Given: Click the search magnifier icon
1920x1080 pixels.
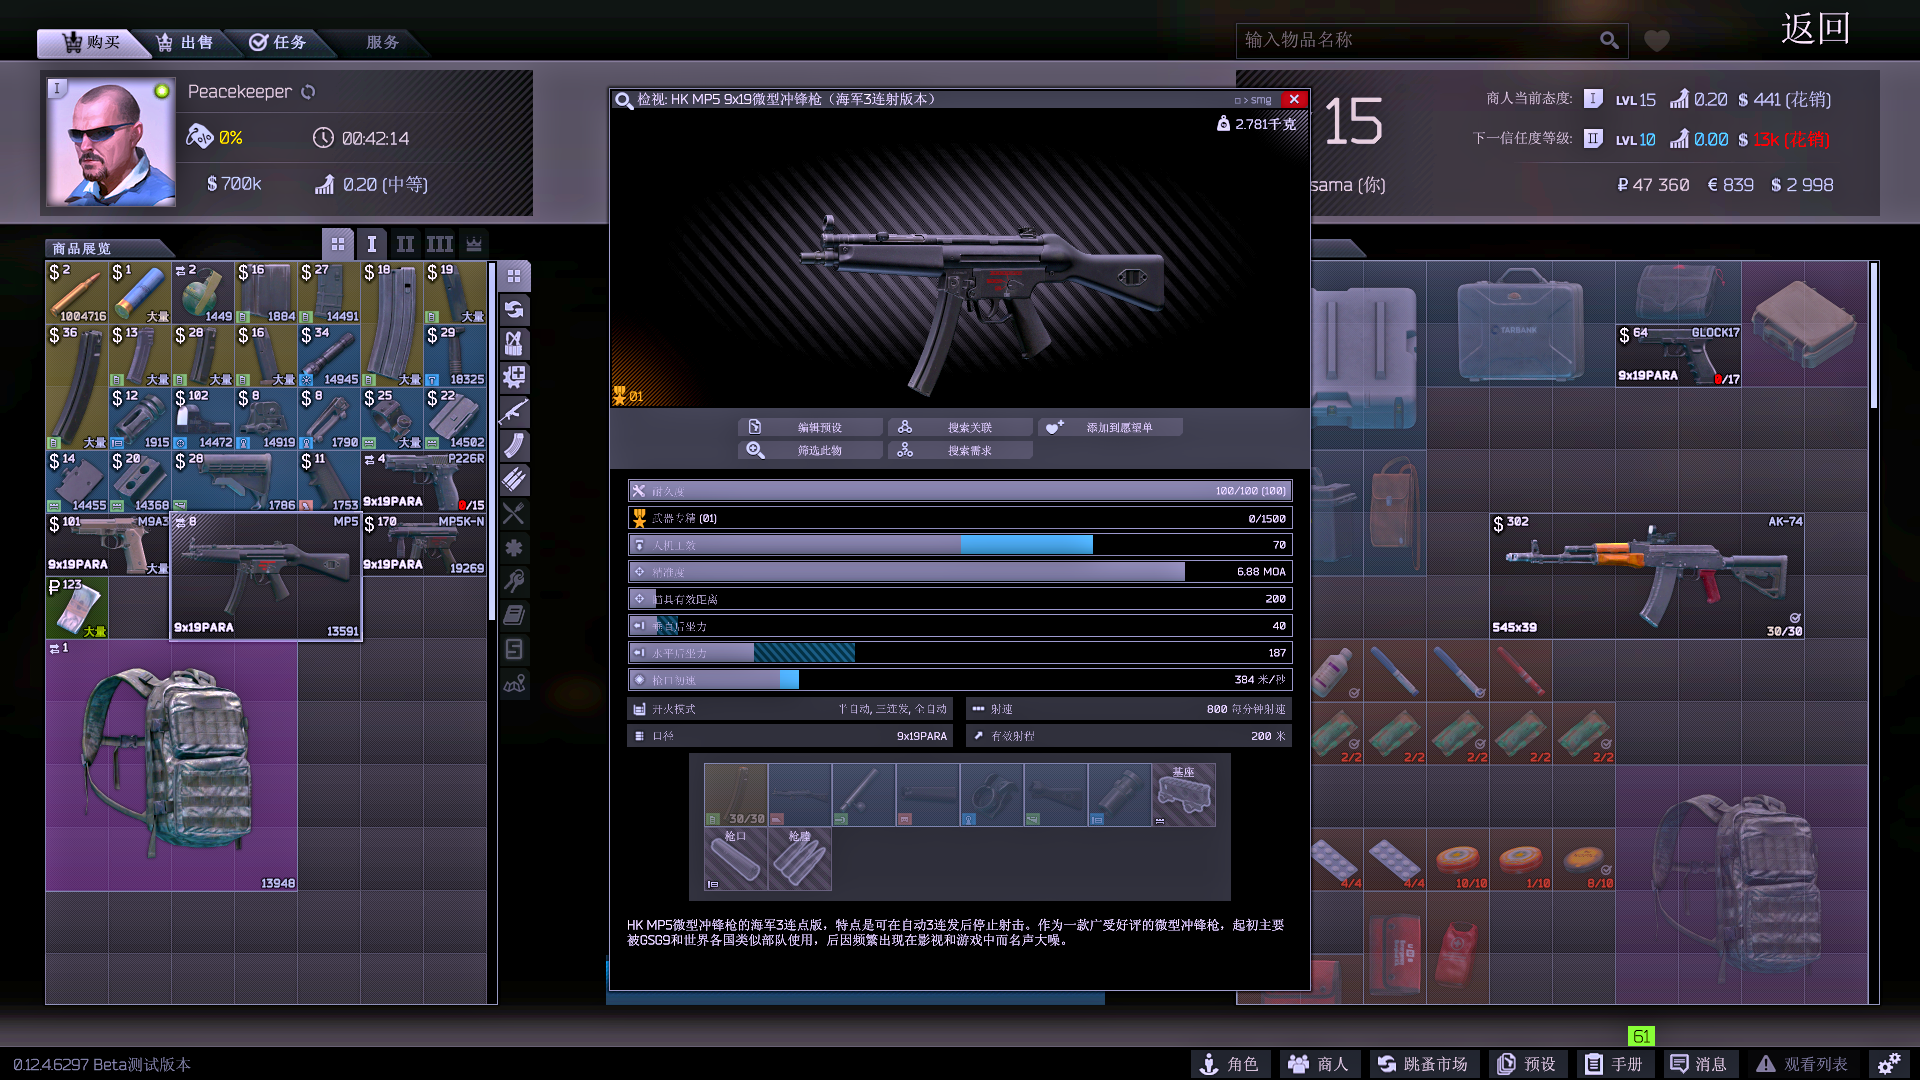Looking at the screenshot, I should pos(1609,40).
